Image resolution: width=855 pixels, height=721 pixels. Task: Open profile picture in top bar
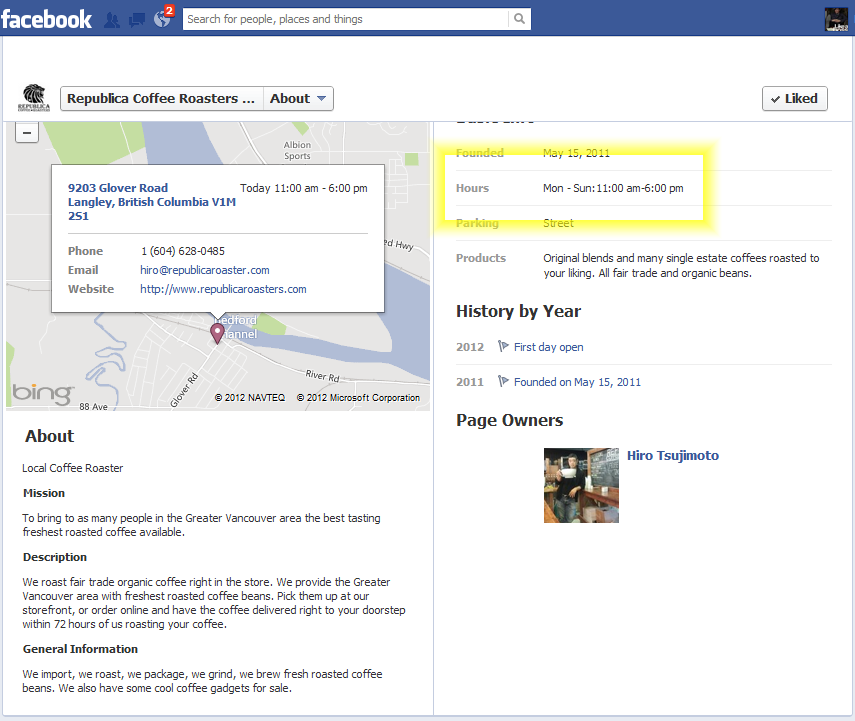[x=836, y=19]
